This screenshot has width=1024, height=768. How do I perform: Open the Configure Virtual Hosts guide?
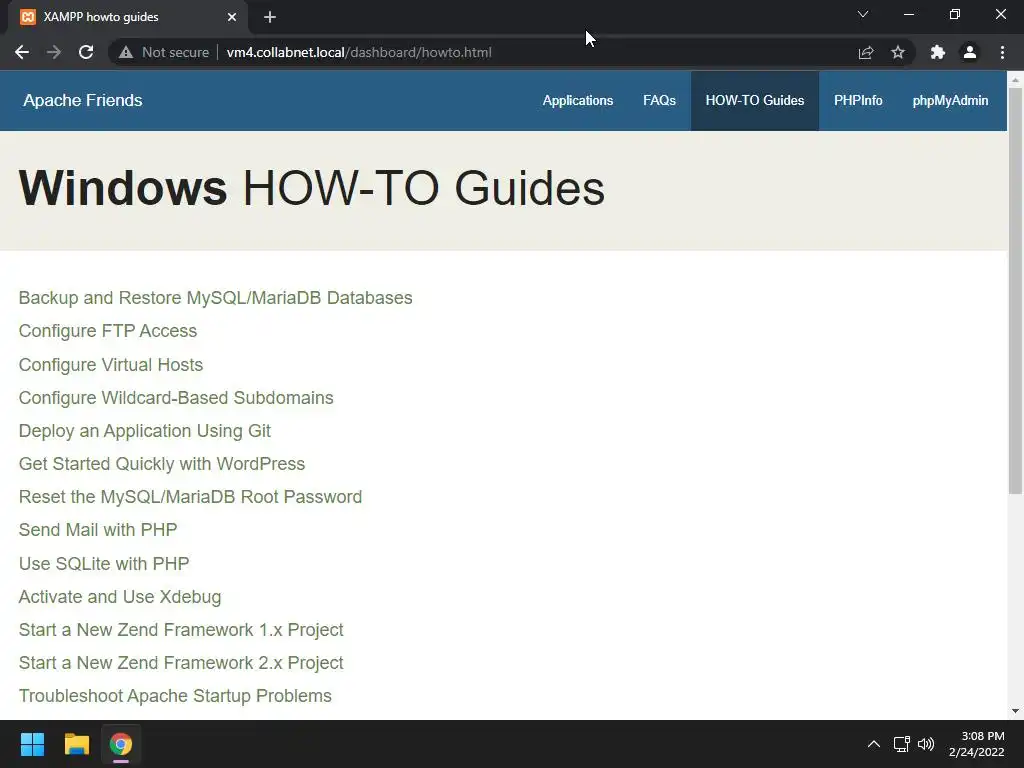(111, 364)
